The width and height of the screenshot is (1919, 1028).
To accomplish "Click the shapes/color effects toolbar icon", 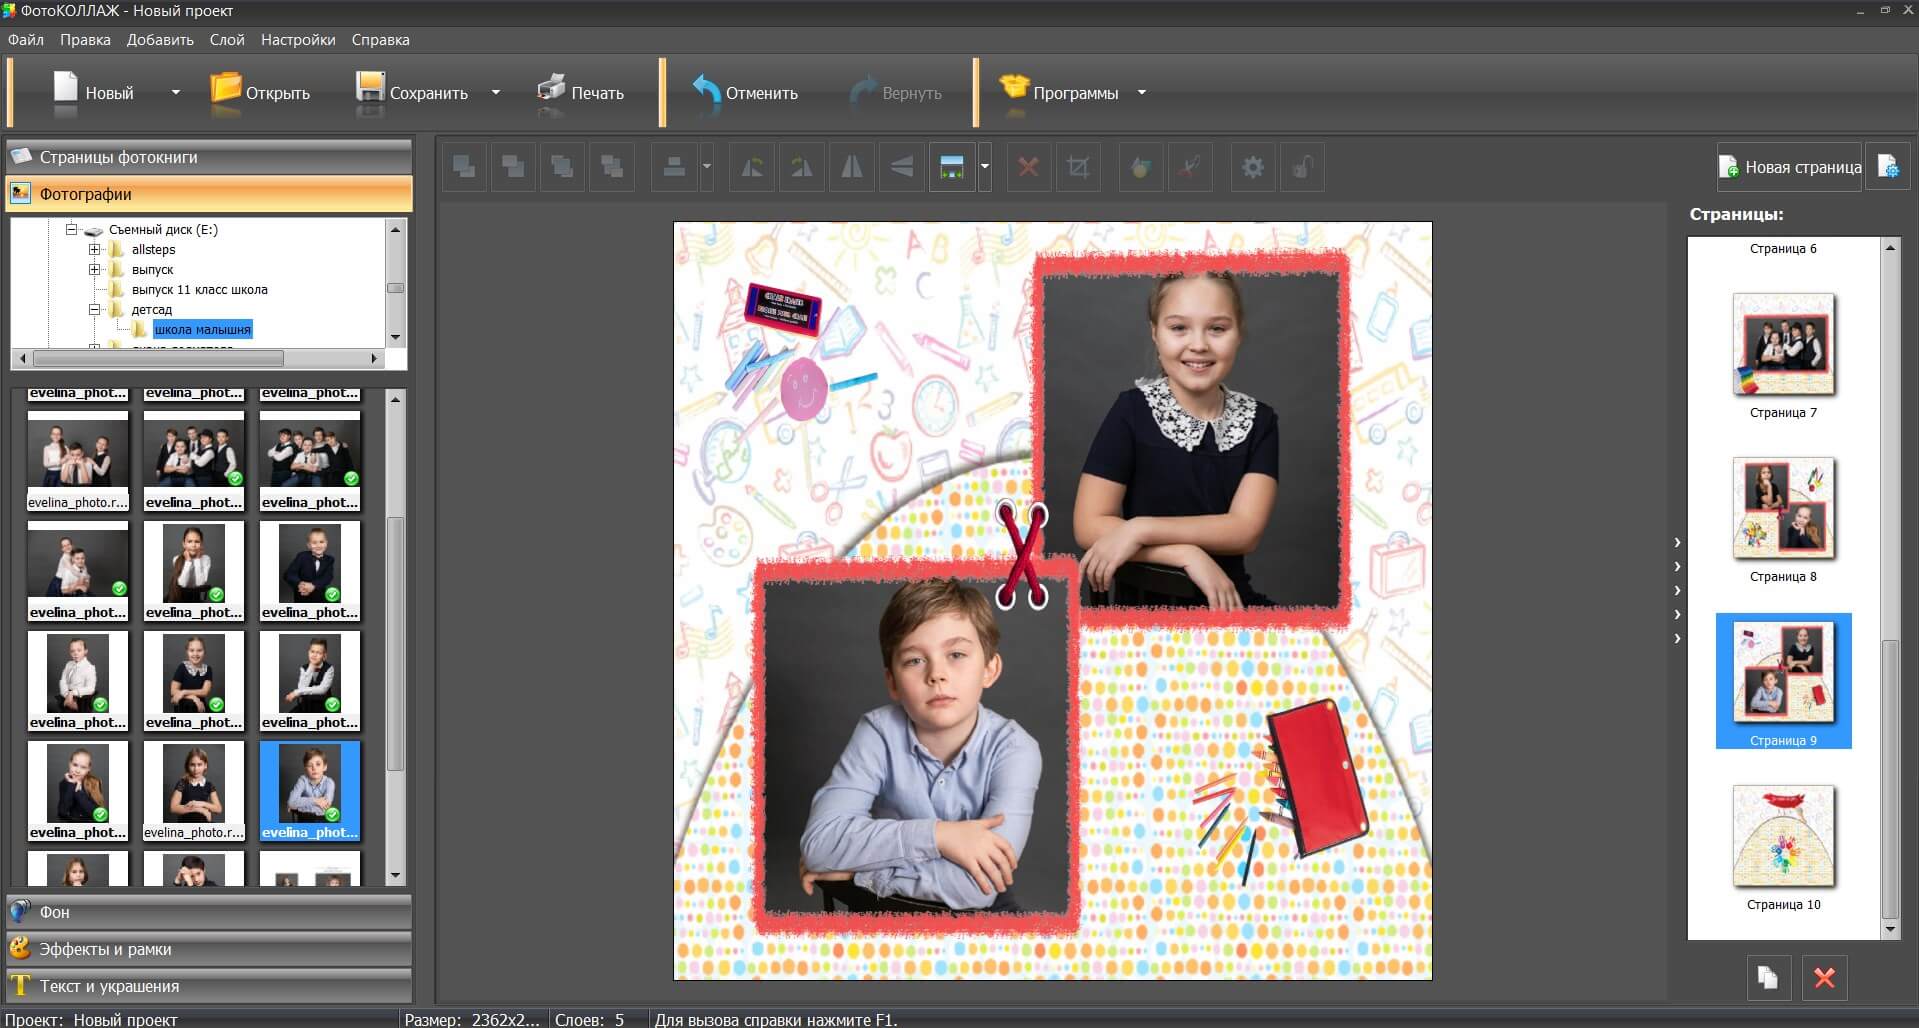I will (x=1140, y=167).
